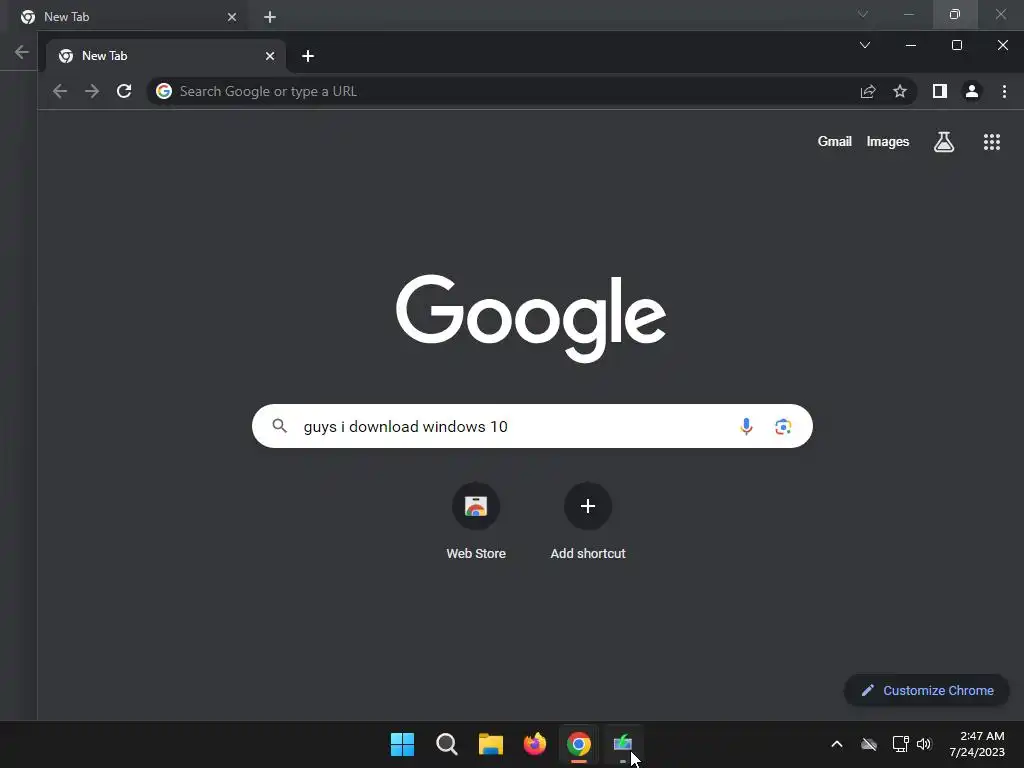This screenshot has height=768, width=1024.
Task: Open the profile avatar icon
Action: 972,91
